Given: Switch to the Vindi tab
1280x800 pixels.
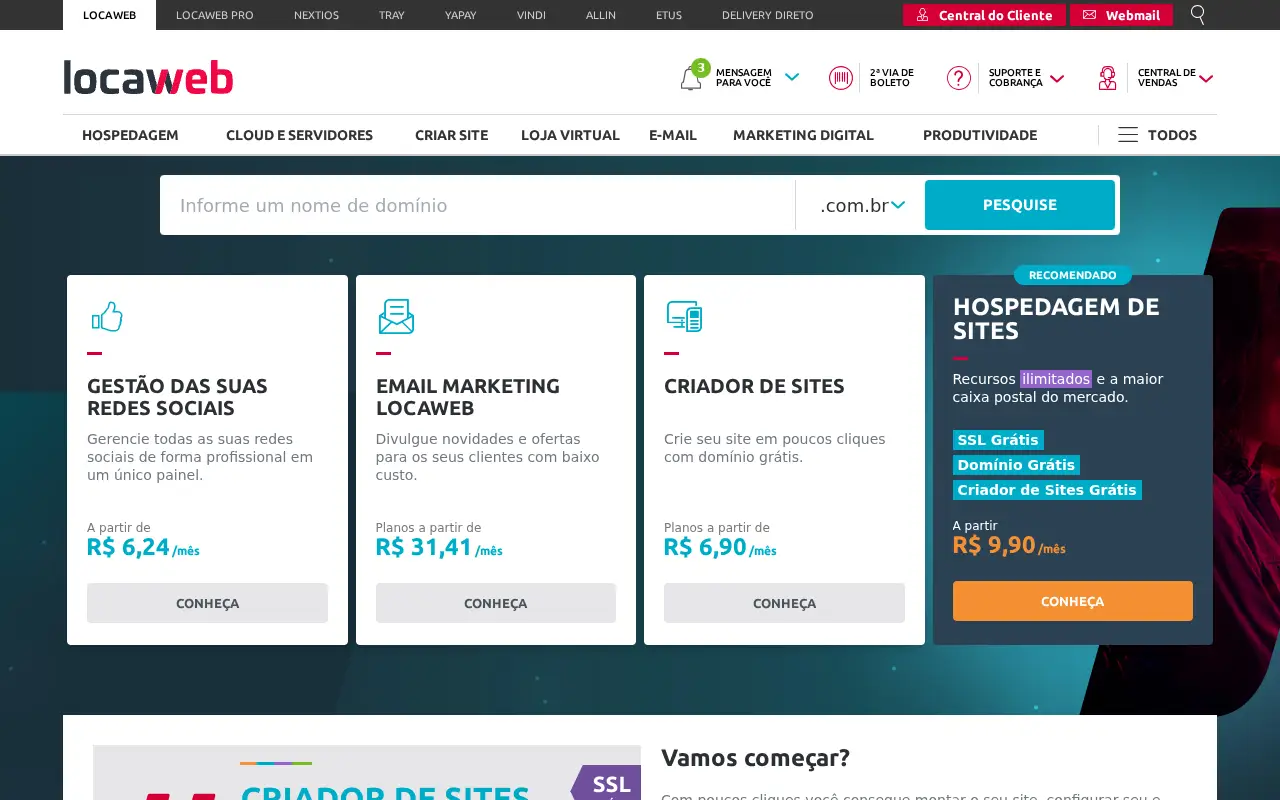Looking at the screenshot, I should coord(532,15).
